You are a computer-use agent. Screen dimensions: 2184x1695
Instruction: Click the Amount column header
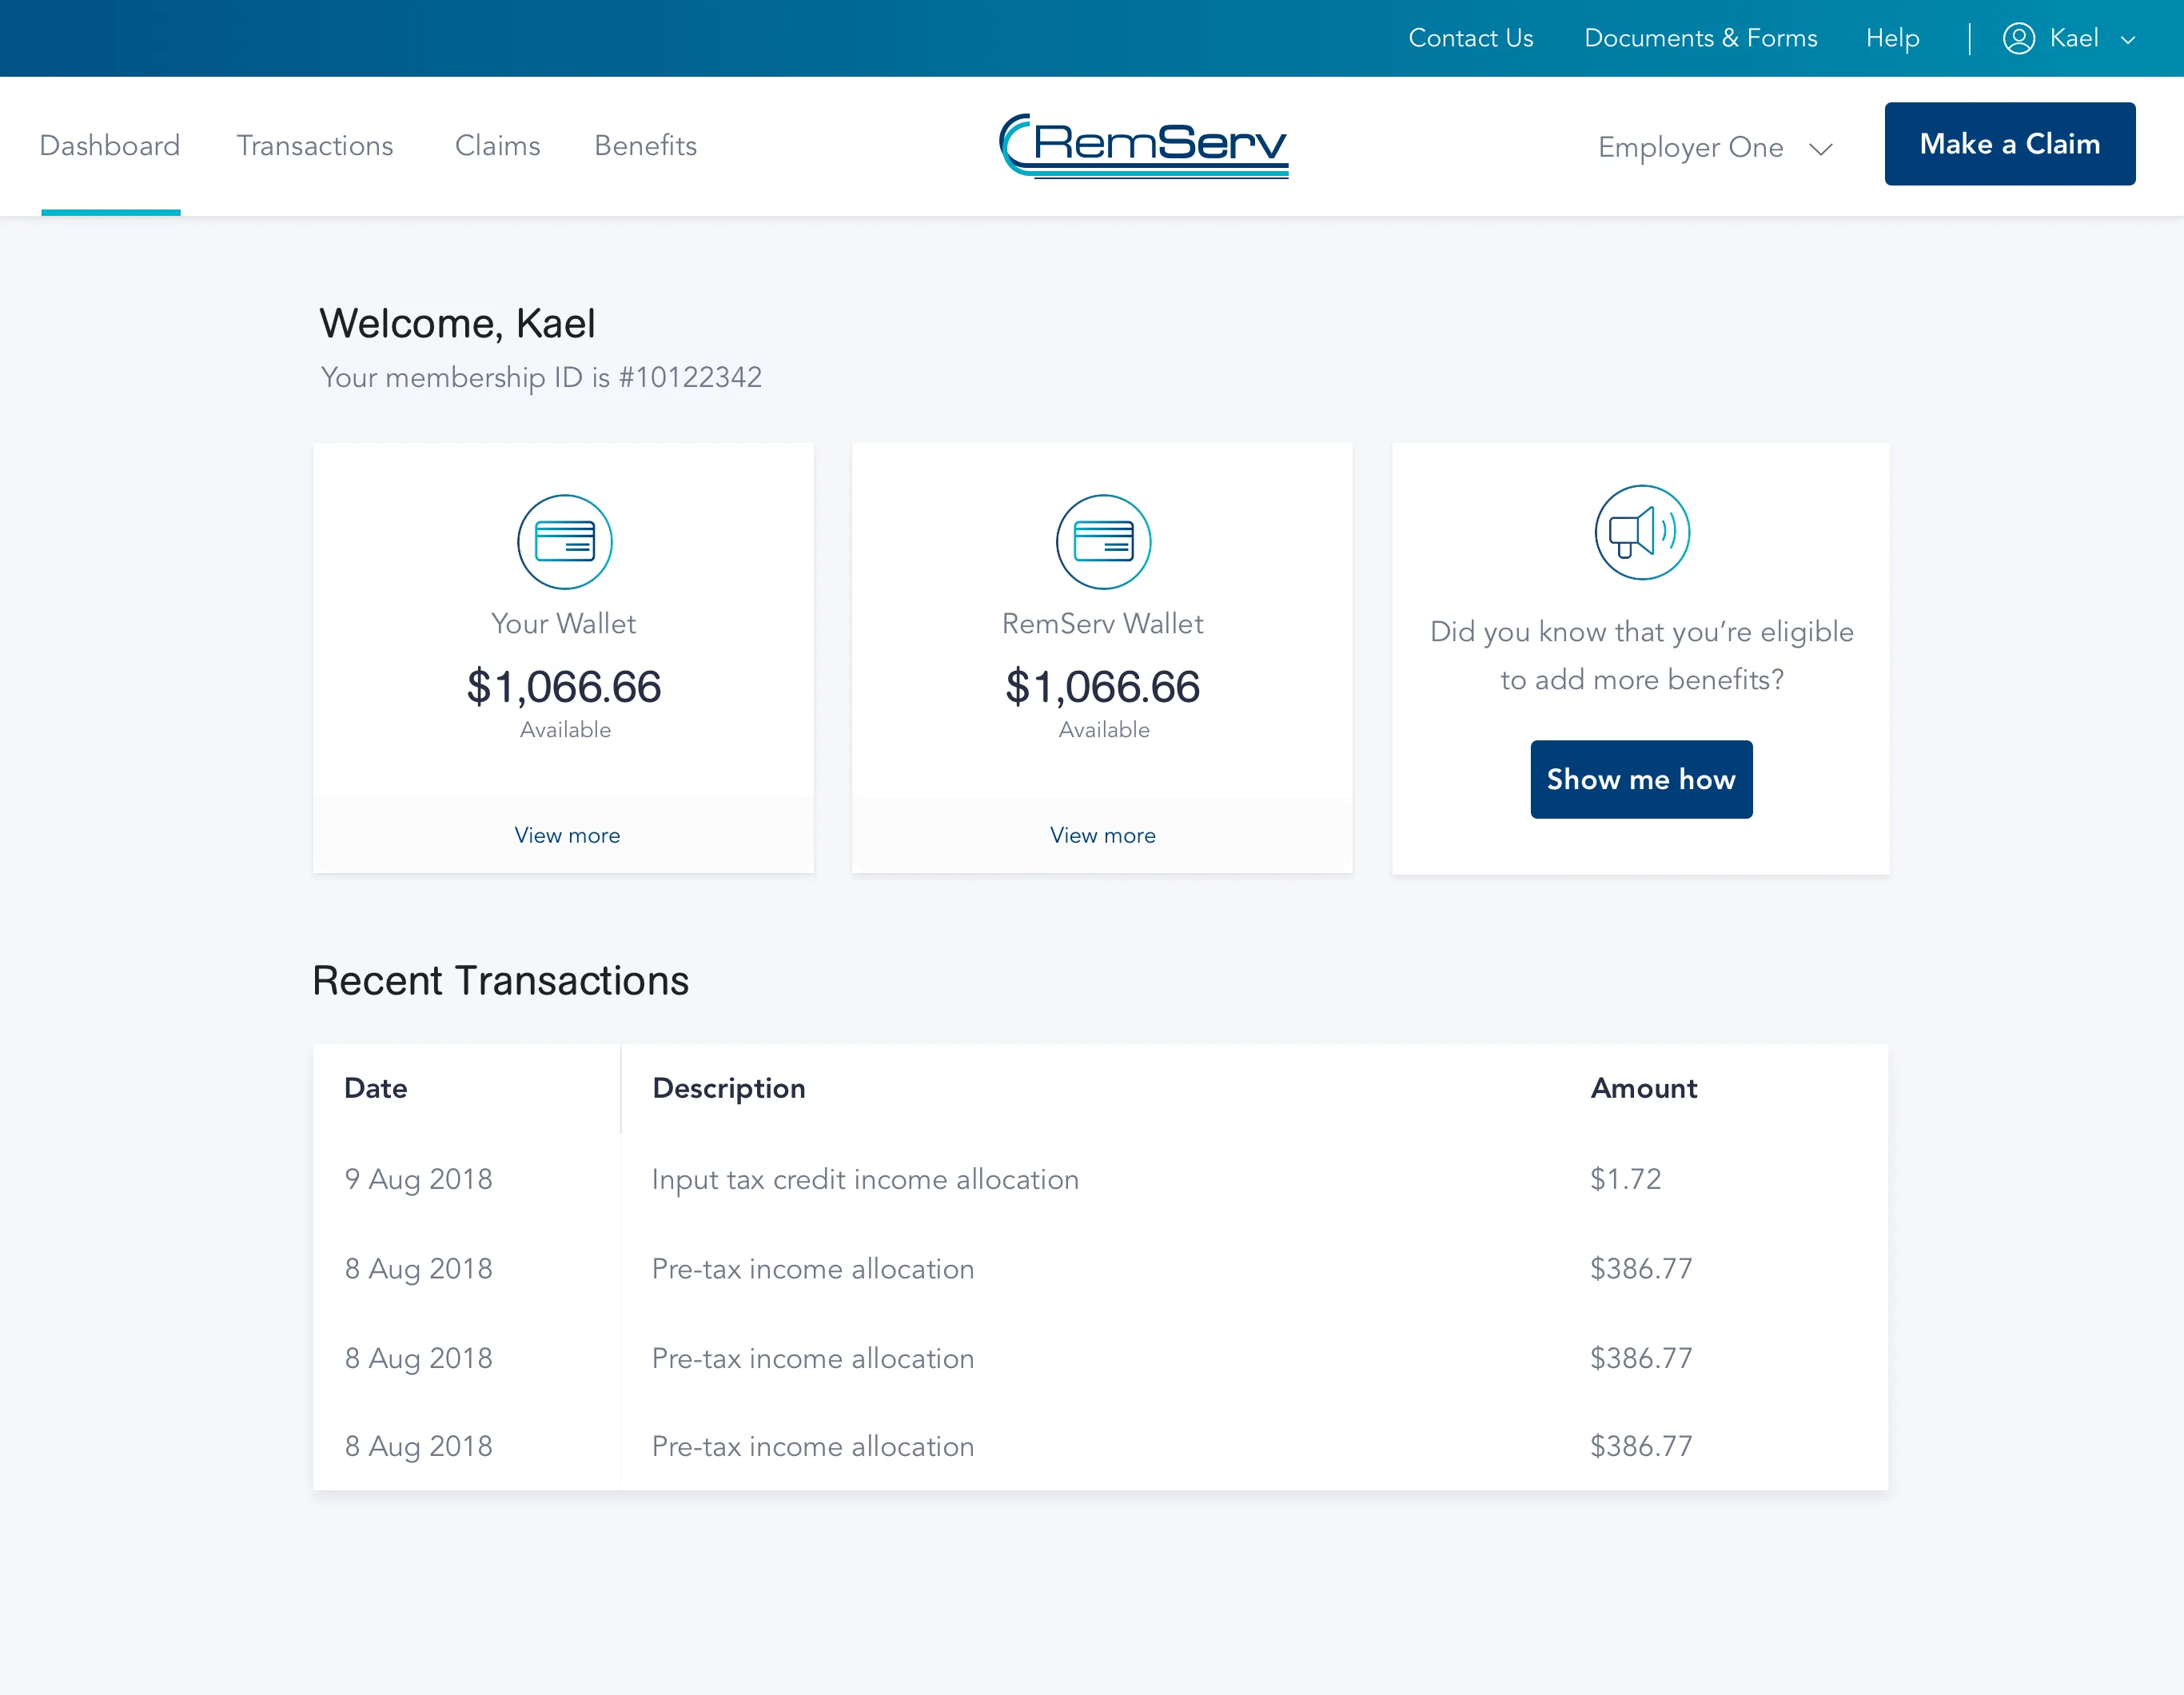click(x=1644, y=1088)
